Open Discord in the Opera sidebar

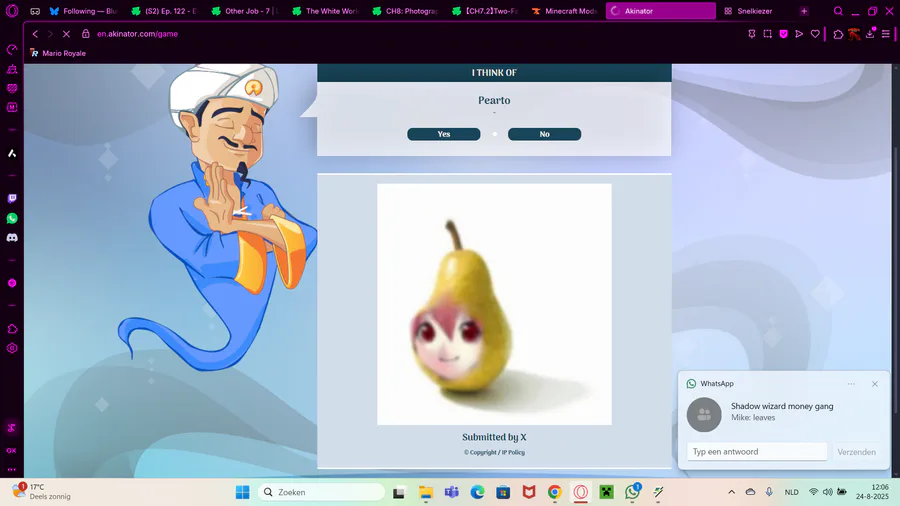(x=12, y=238)
